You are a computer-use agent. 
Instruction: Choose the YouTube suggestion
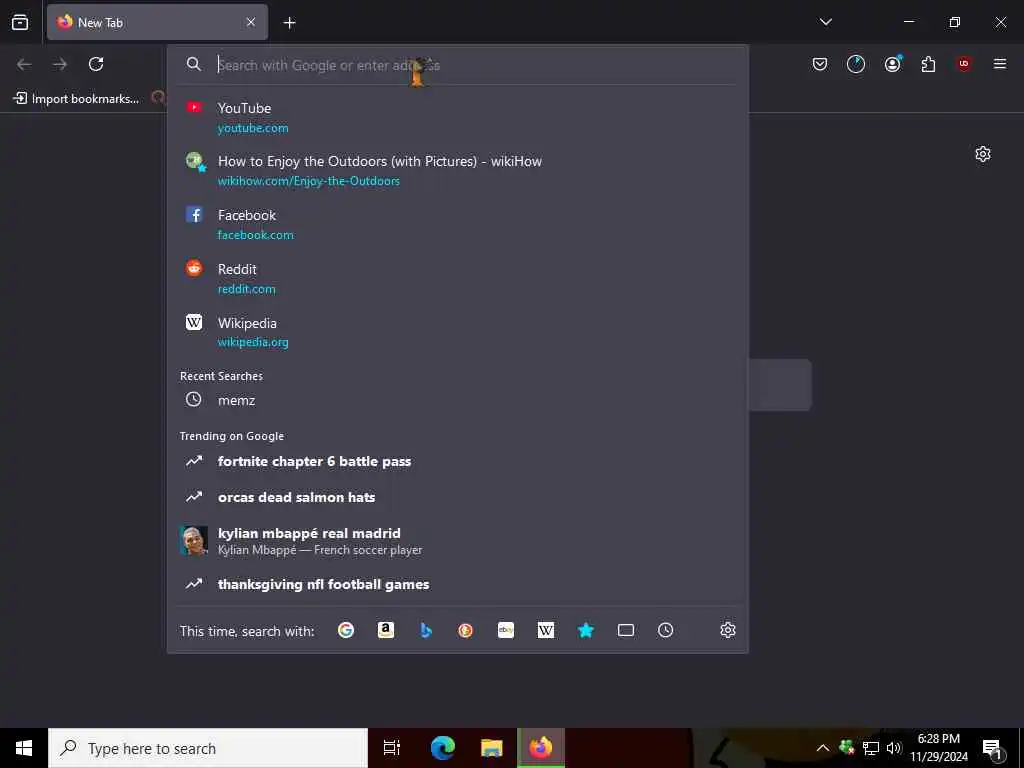[x=457, y=118]
